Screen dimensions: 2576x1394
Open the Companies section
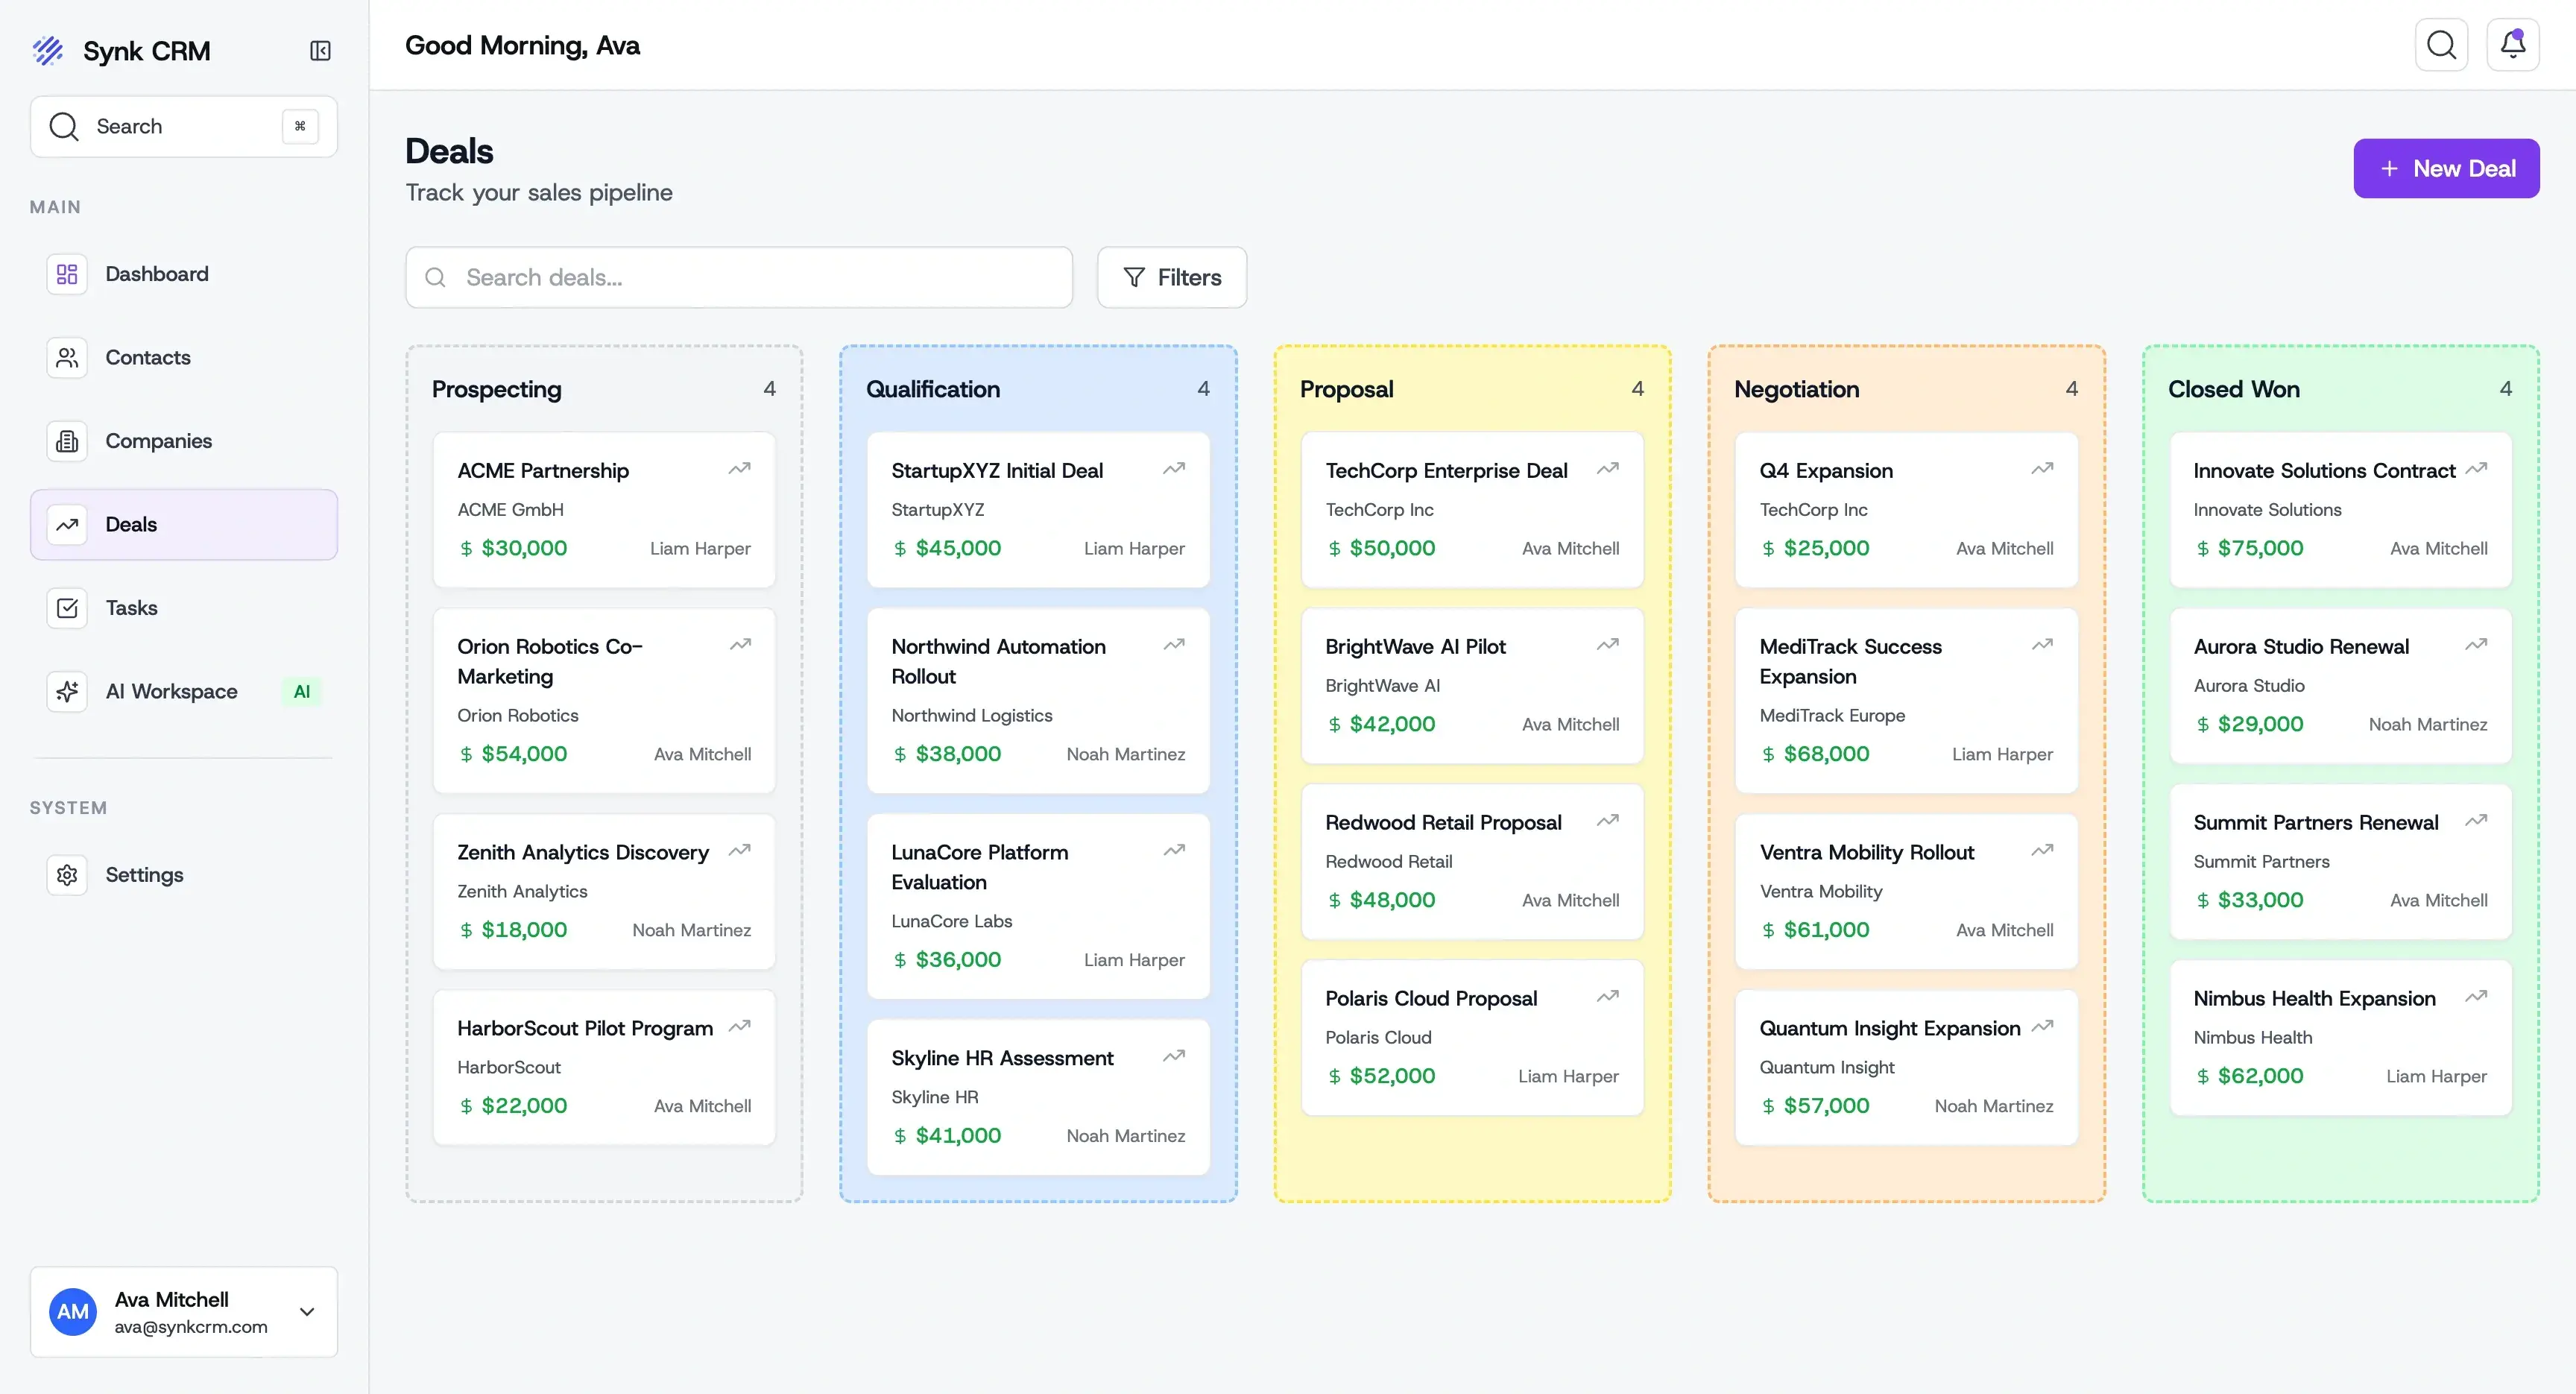click(158, 440)
